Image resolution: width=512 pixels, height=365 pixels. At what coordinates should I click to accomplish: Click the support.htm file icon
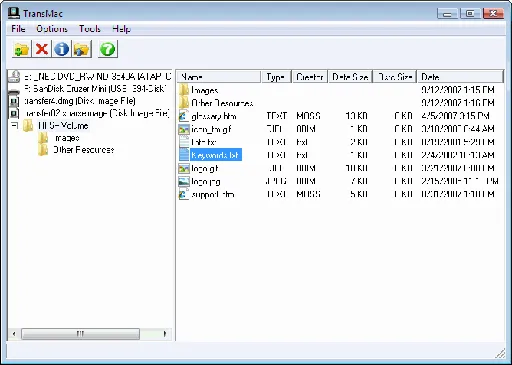click(x=184, y=194)
